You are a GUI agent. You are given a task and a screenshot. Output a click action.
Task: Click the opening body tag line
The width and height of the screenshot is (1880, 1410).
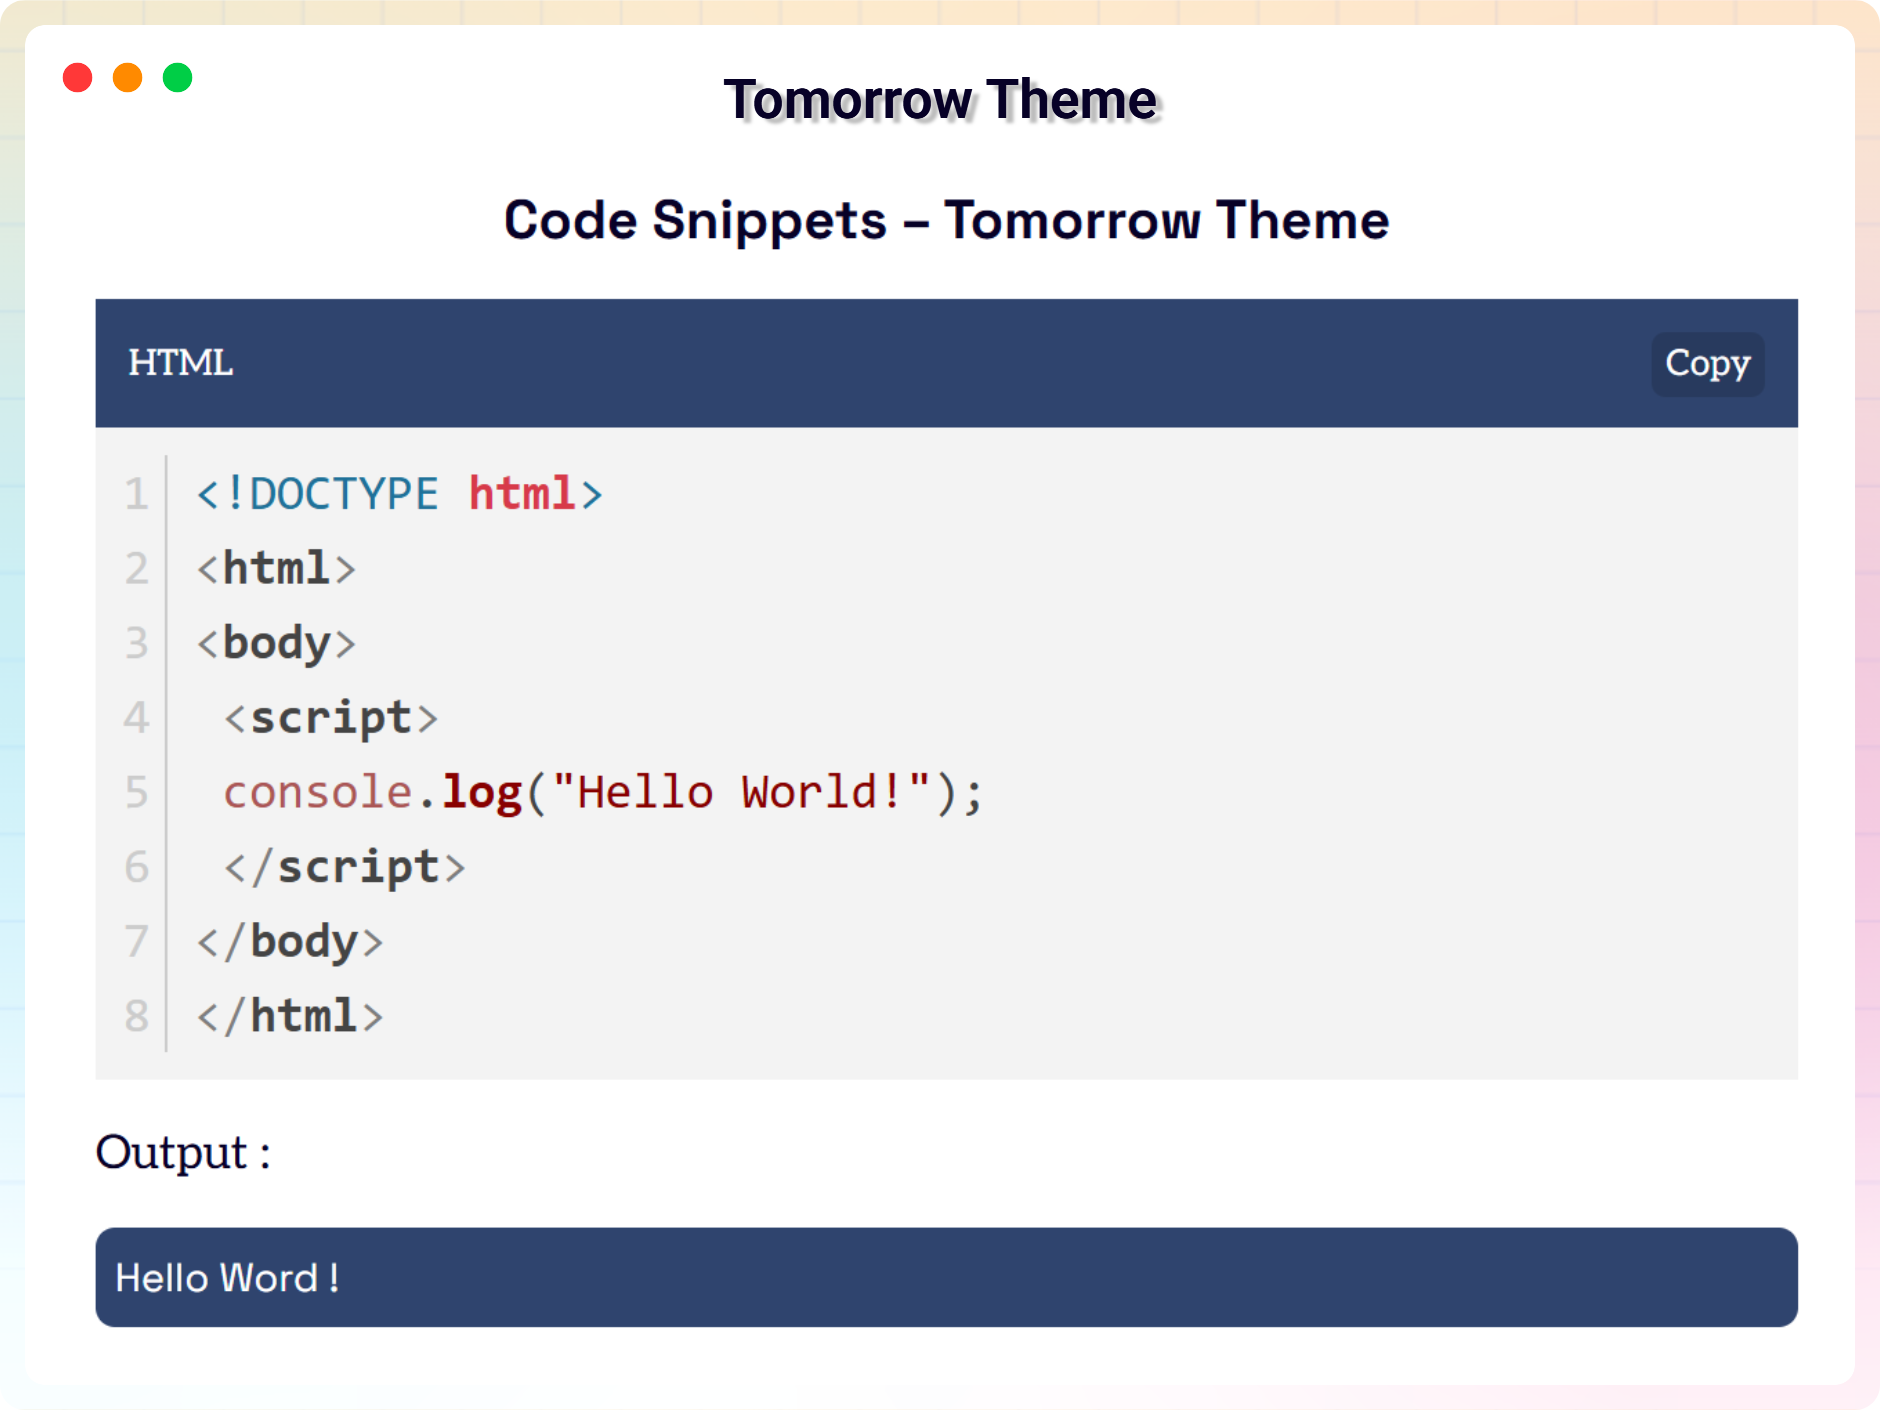[x=276, y=643]
